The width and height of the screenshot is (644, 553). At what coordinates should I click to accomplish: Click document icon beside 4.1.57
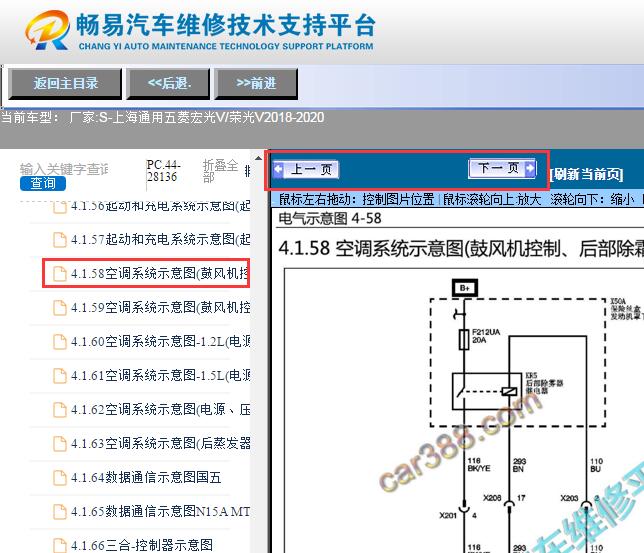(60, 240)
